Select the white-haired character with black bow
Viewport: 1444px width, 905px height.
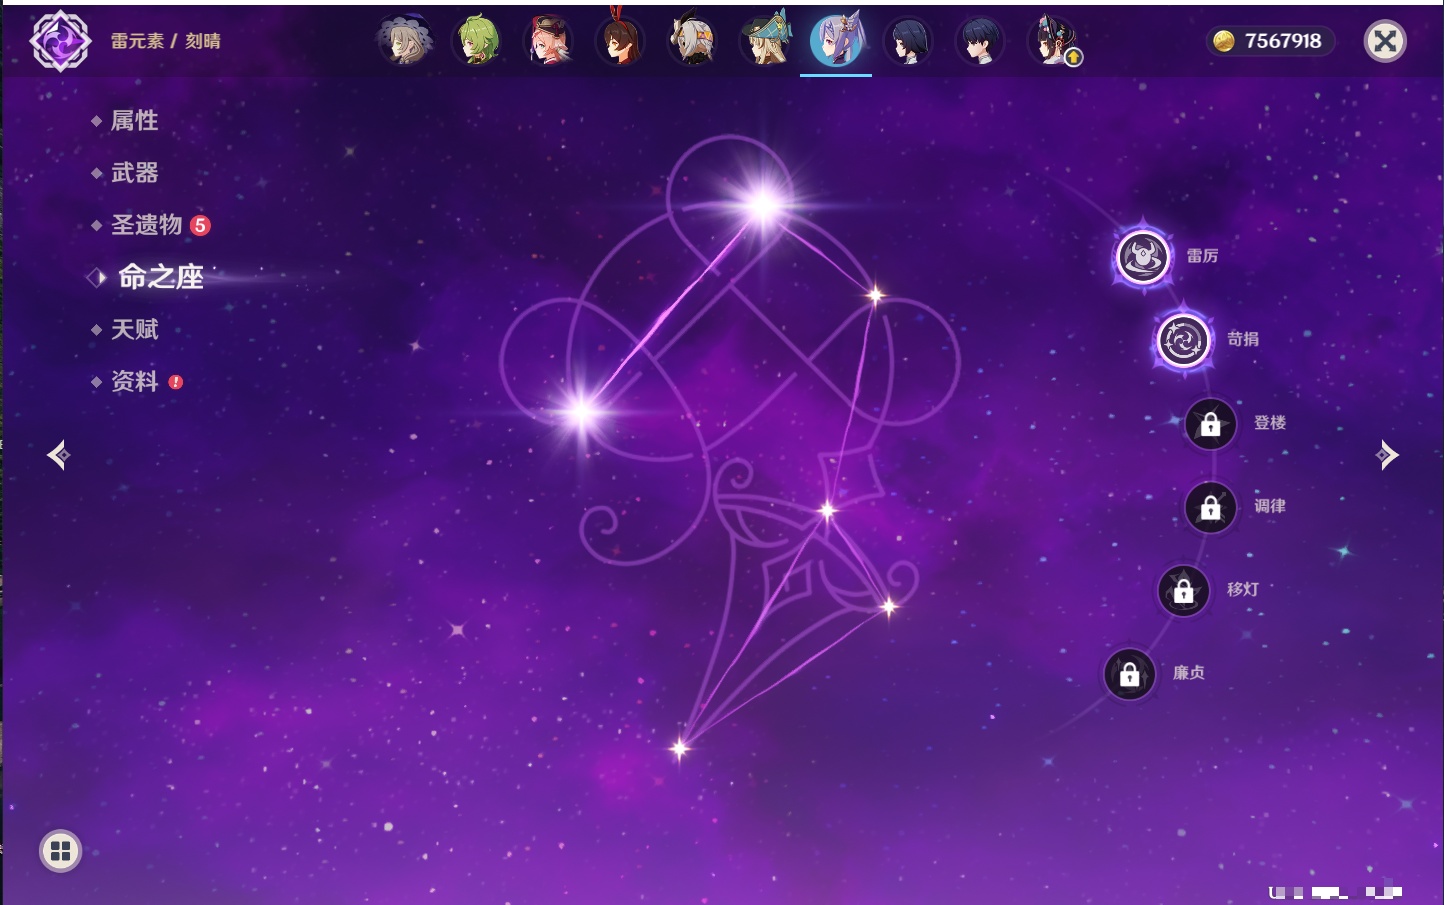tap(692, 41)
